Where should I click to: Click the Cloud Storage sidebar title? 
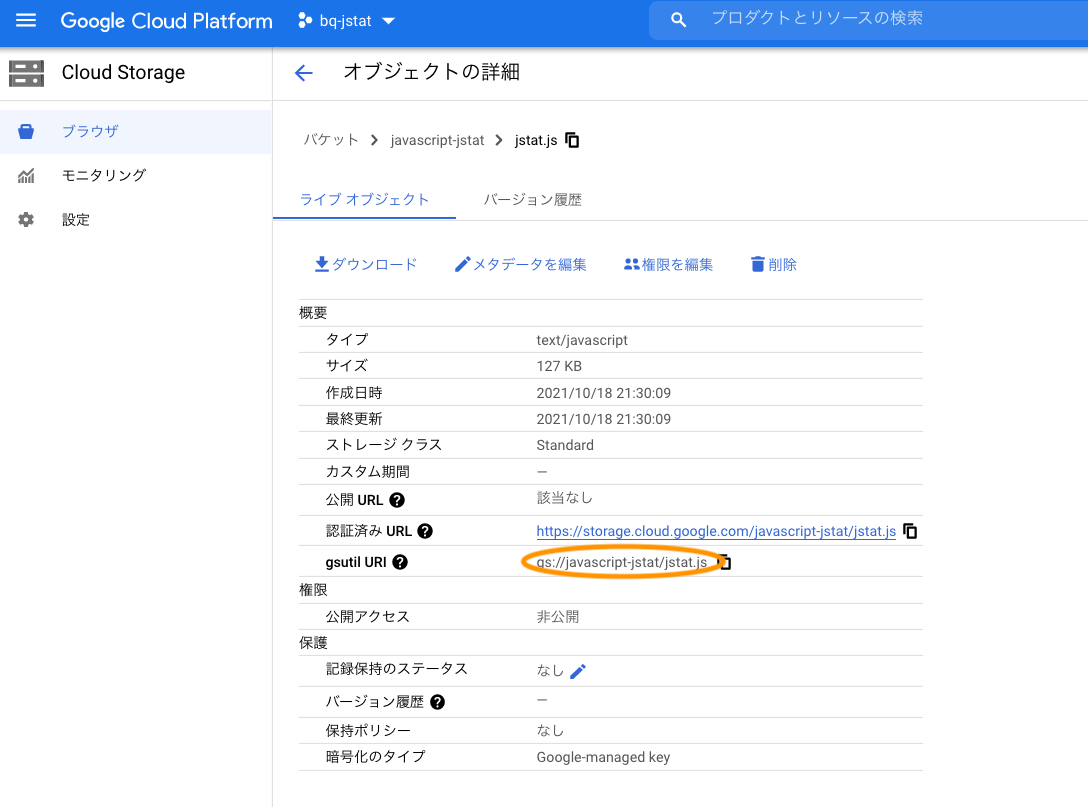point(124,73)
